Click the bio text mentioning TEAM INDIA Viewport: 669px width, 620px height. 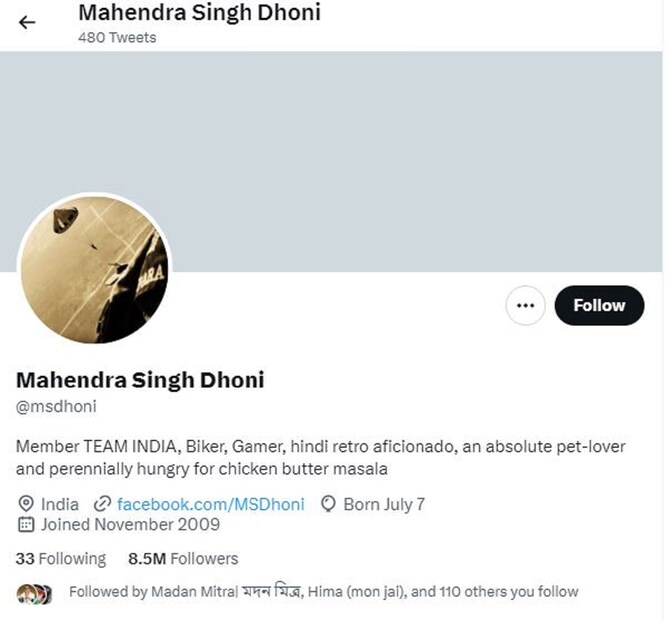320,457
